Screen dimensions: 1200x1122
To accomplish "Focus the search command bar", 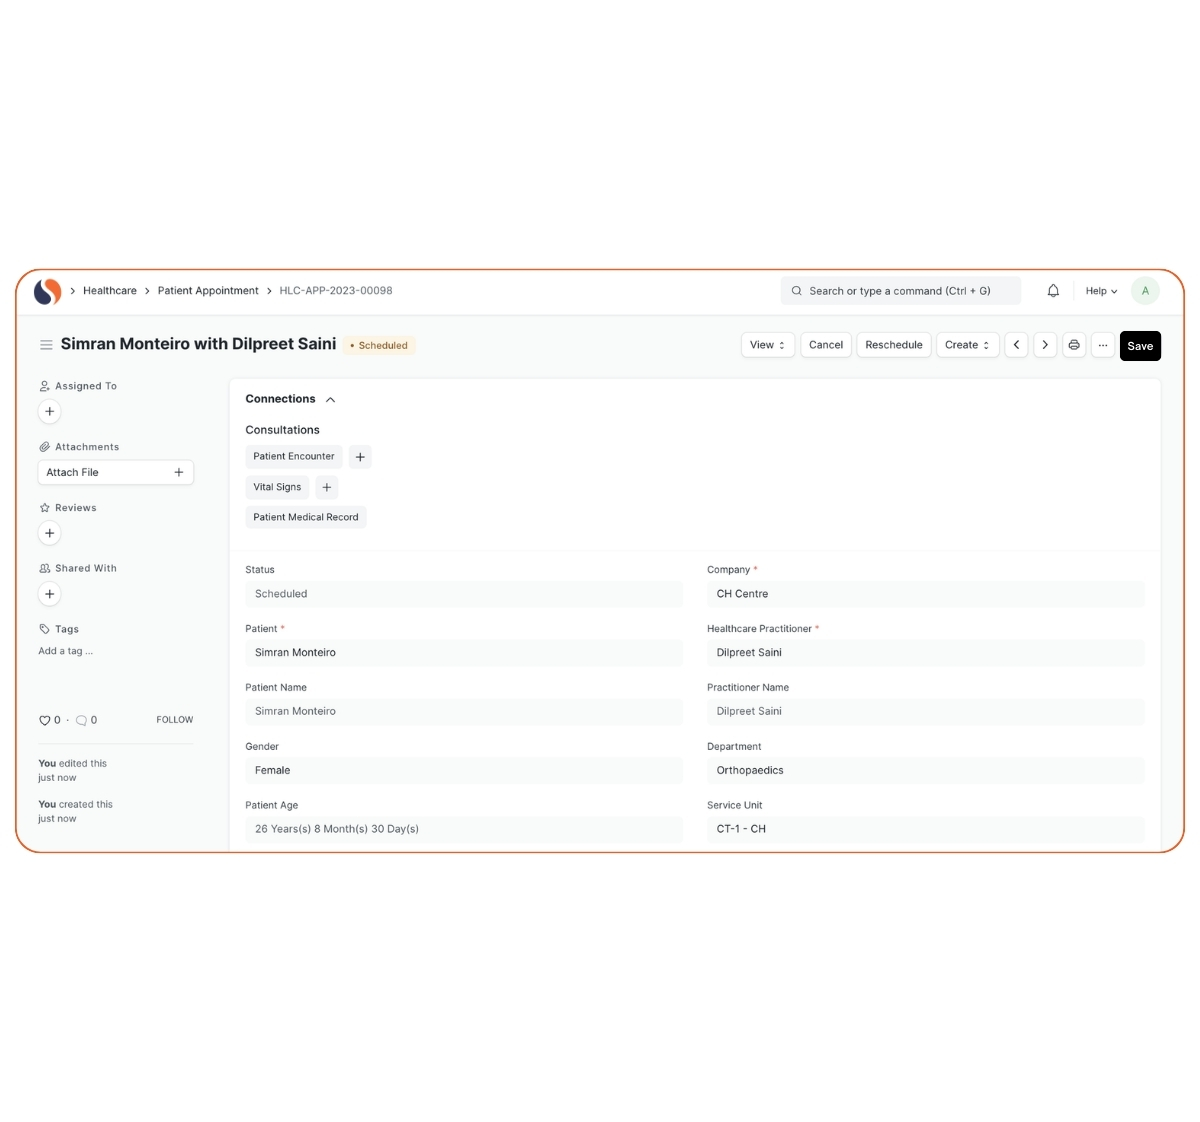I will click(x=900, y=291).
